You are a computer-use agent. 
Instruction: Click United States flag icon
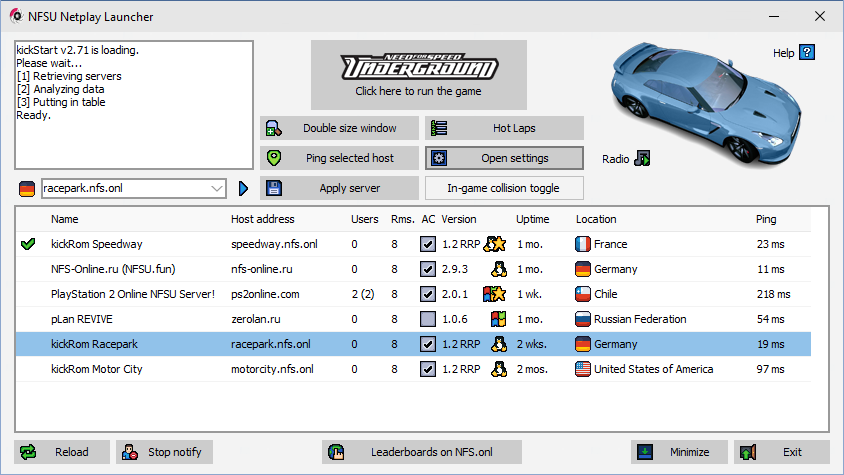(x=582, y=369)
